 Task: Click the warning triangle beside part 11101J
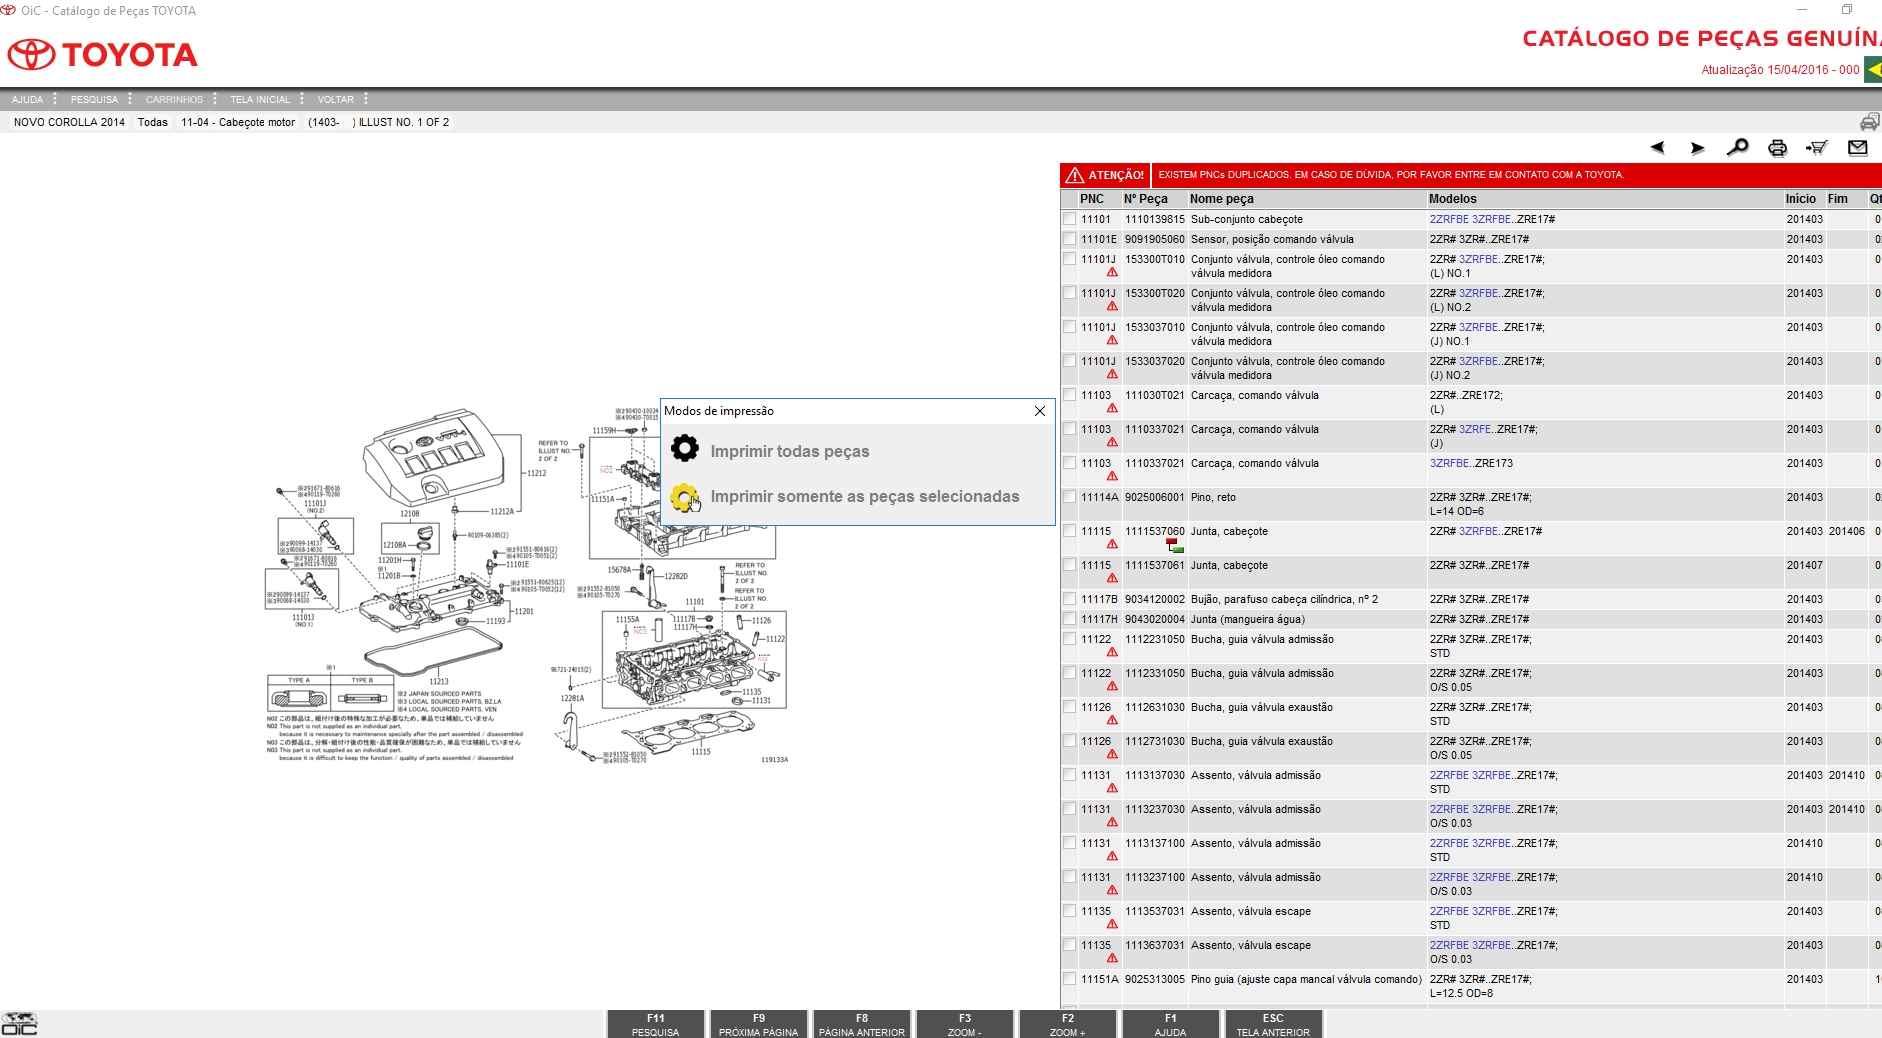[x=1114, y=272]
